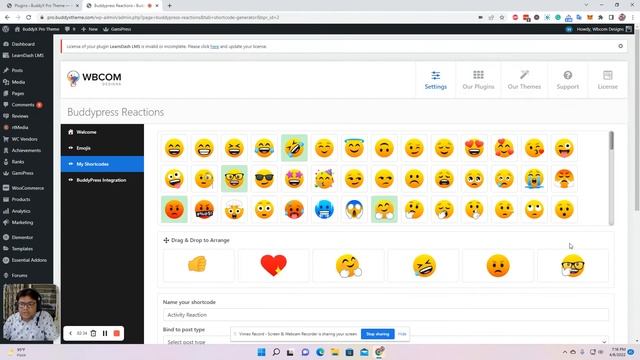Select the nerd reaction in arrange row
The image size is (640, 360).
(573, 265)
